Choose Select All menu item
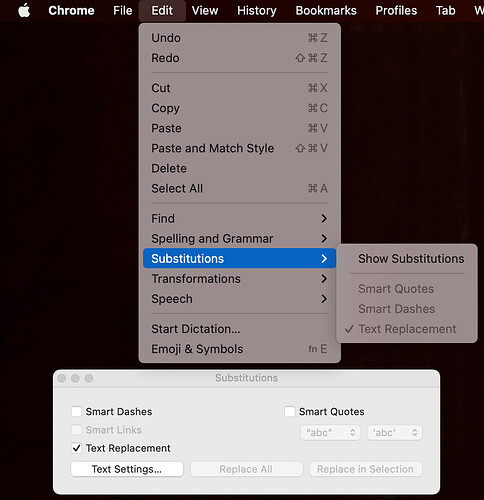The image size is (484, 500). click(239, 188)
